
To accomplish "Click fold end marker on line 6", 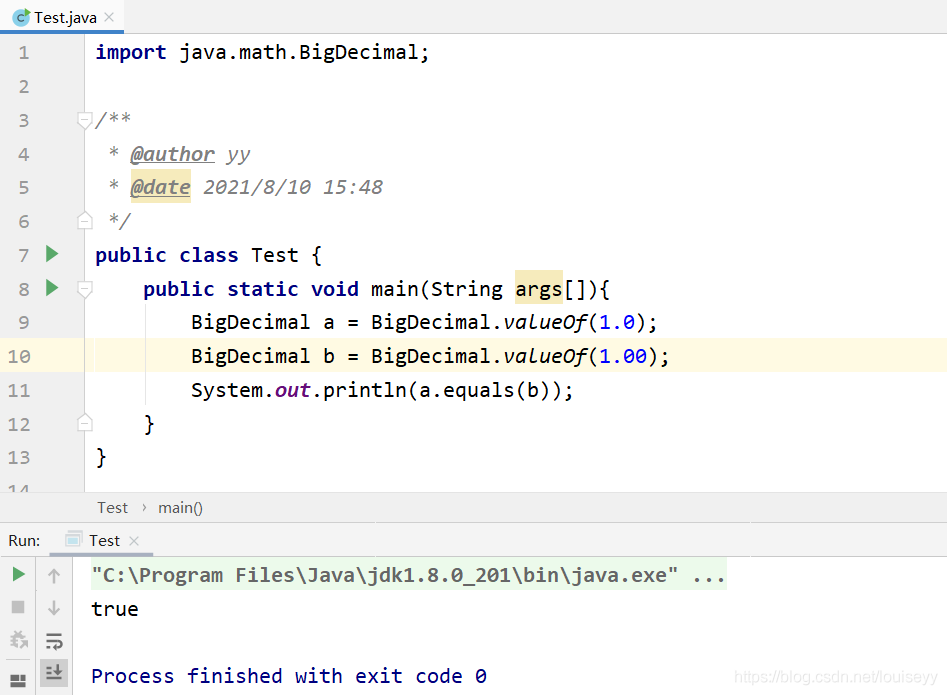I will click(85, 220).
